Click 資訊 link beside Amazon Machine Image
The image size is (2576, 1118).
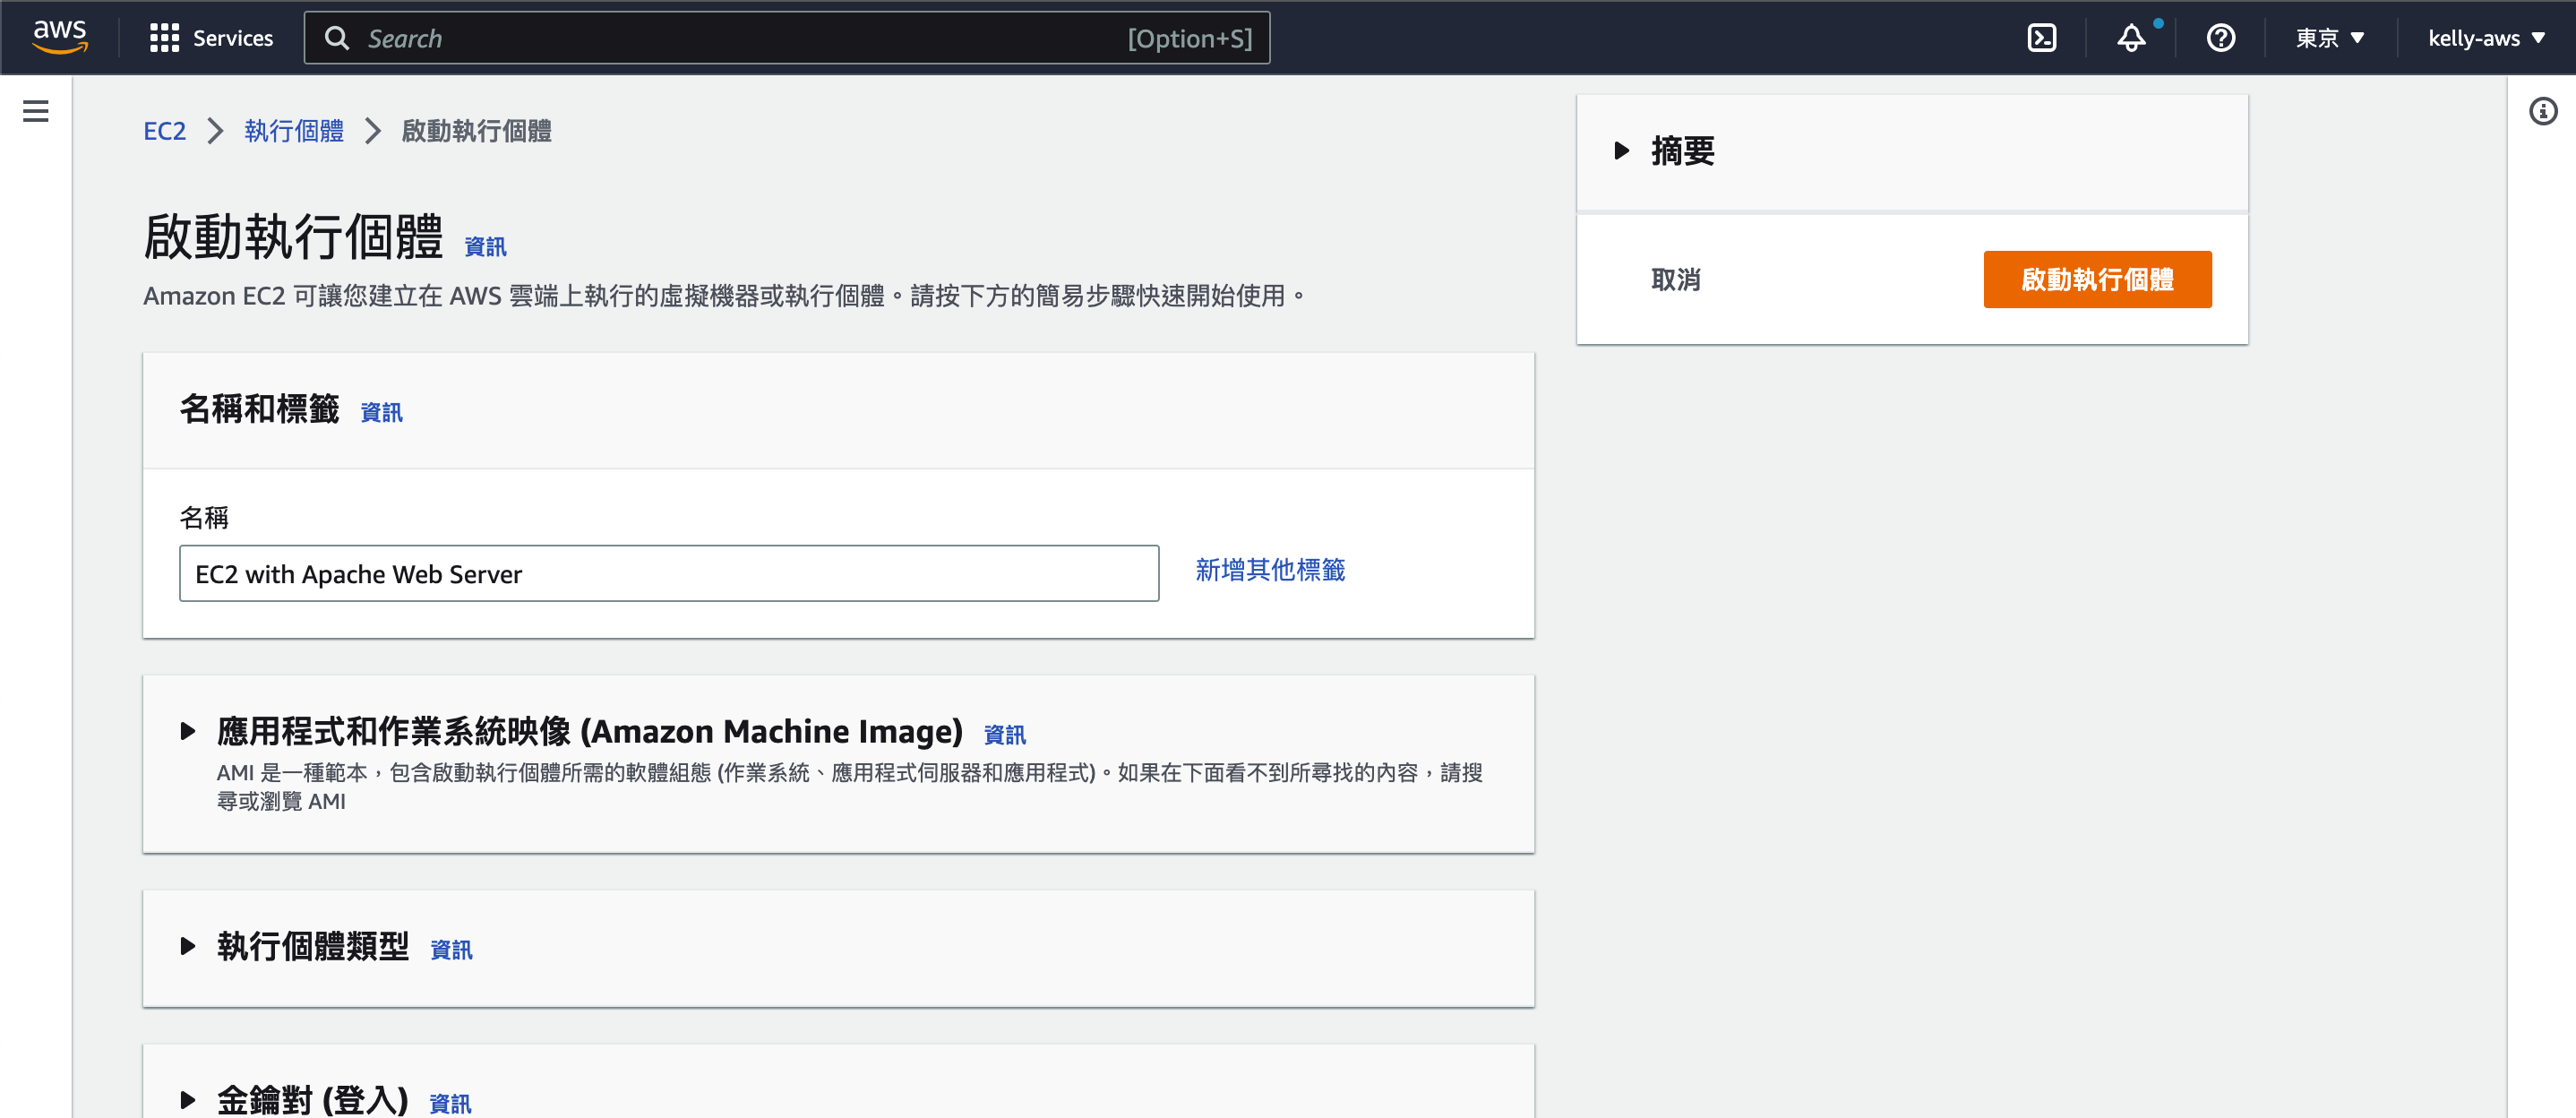[x=1005, y=735]
